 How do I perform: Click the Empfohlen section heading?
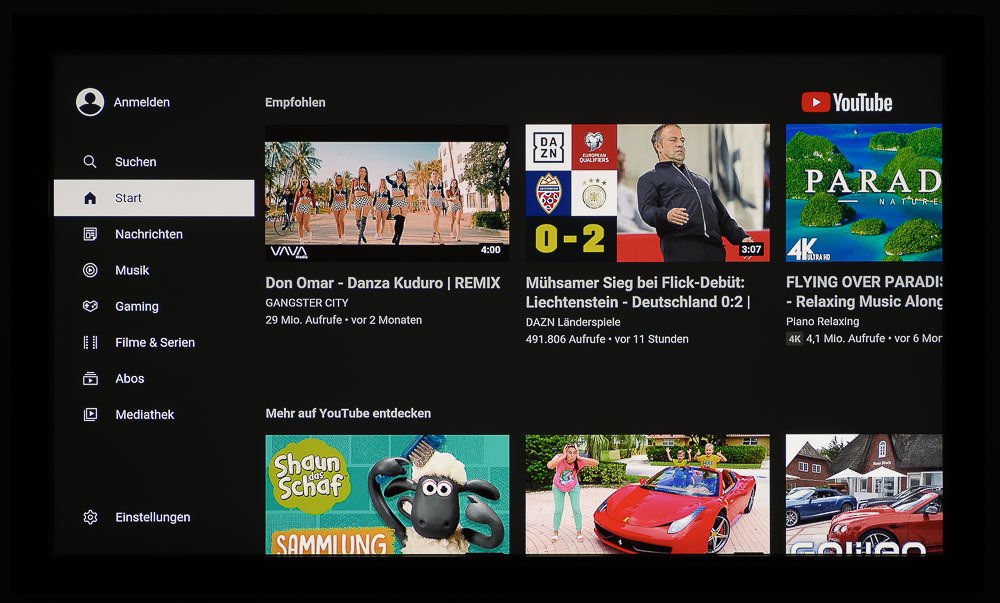pos(295,103)
